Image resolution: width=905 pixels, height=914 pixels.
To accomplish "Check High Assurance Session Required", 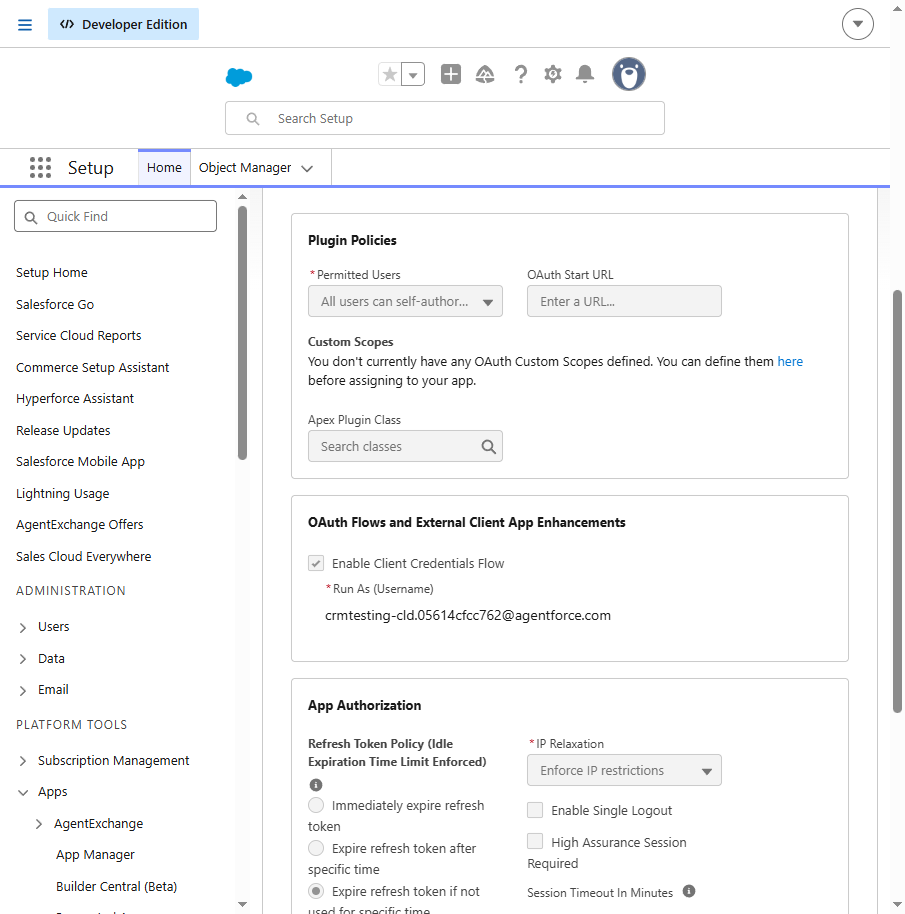I will pos(535,841).
